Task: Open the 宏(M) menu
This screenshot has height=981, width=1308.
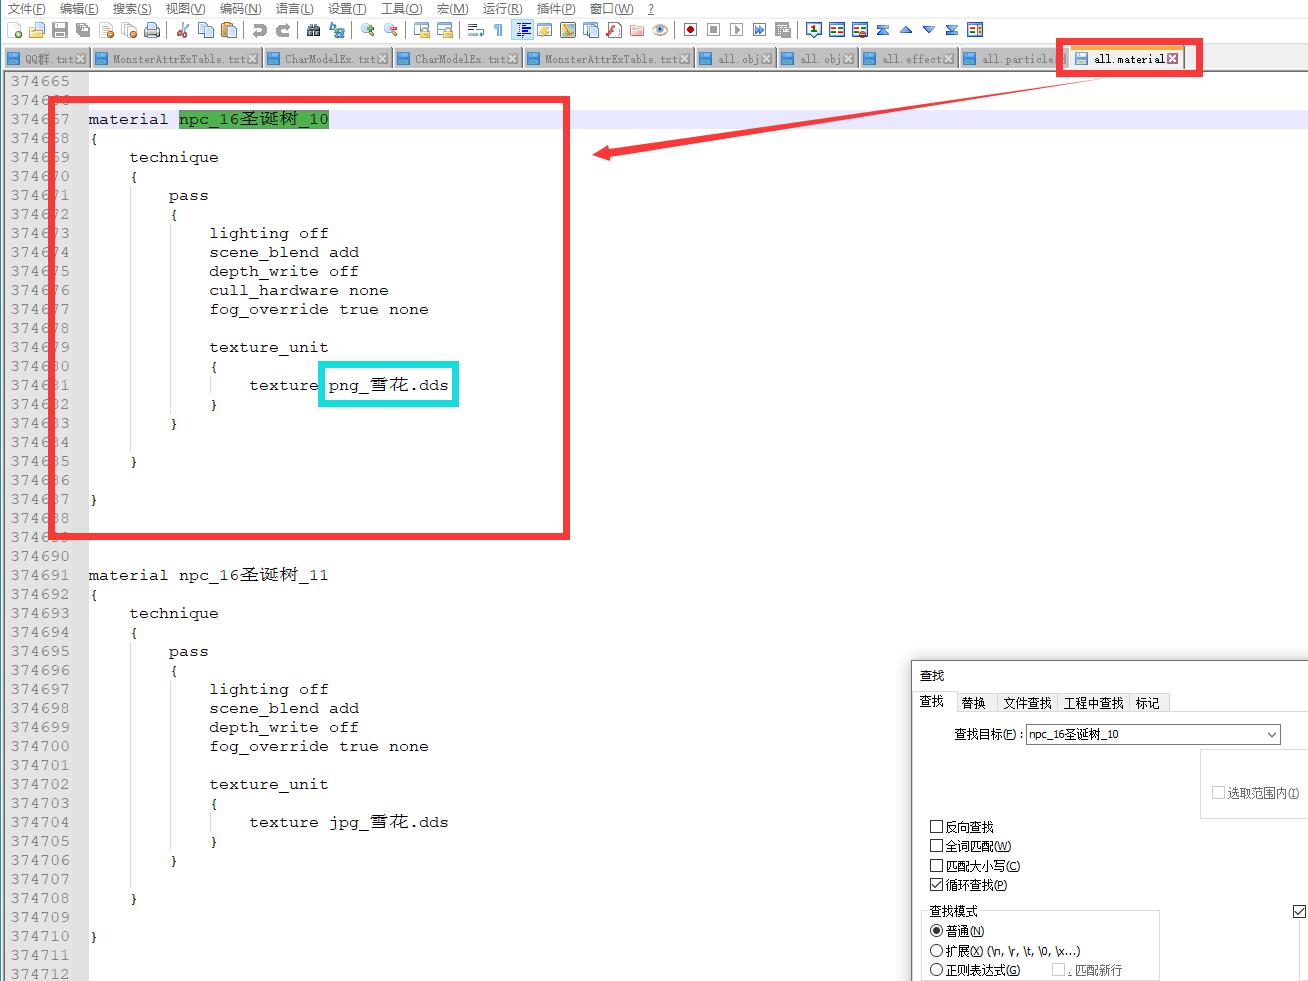Action: tap(452, 8)
